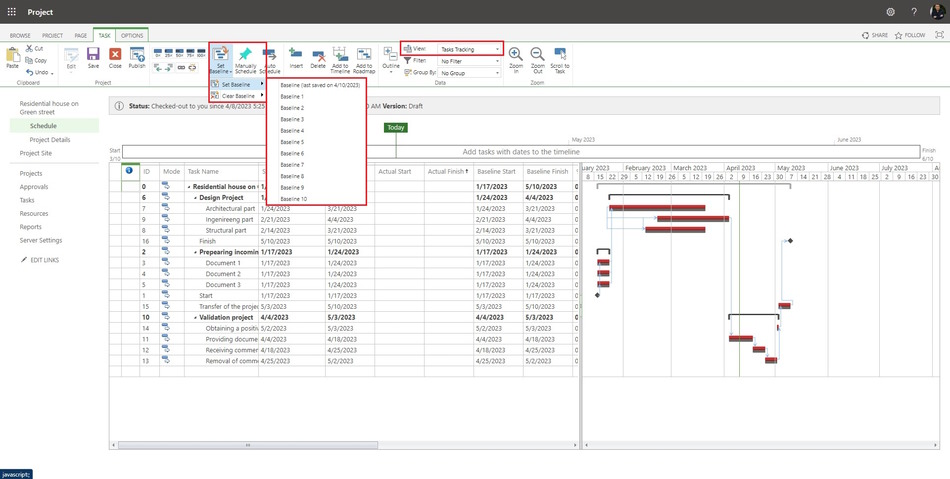This screenshot has height=479, width=950.
Task: Save the project
Action: click(93, 58)
